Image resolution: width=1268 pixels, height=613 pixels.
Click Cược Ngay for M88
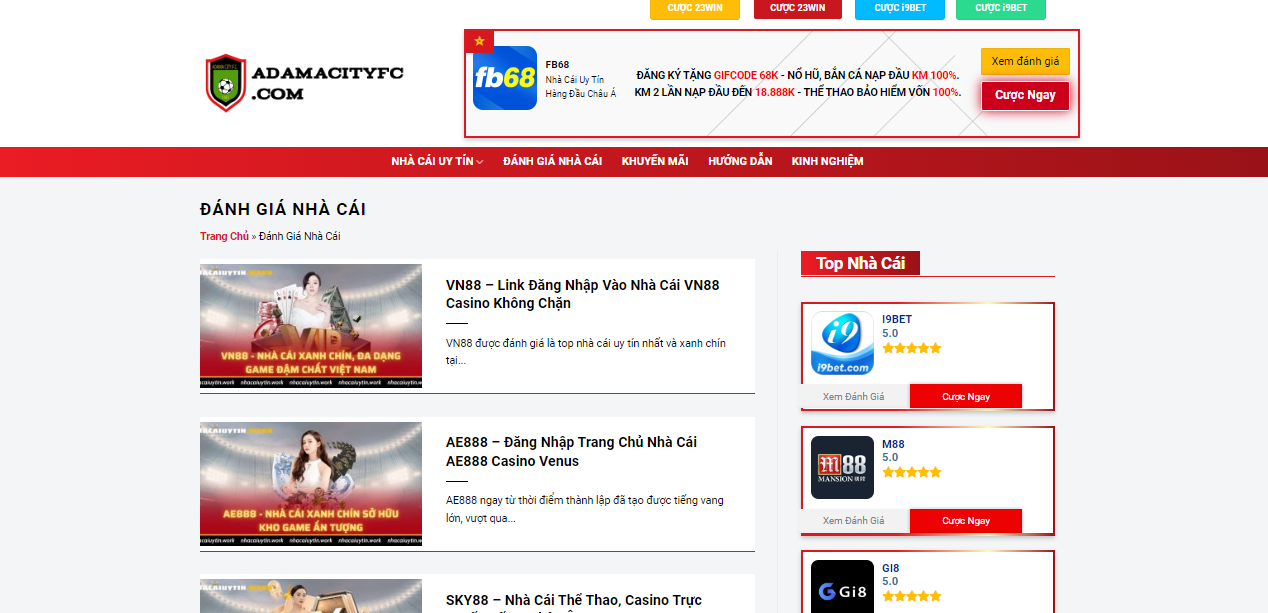pyautogui.click(x=966, y=520)
